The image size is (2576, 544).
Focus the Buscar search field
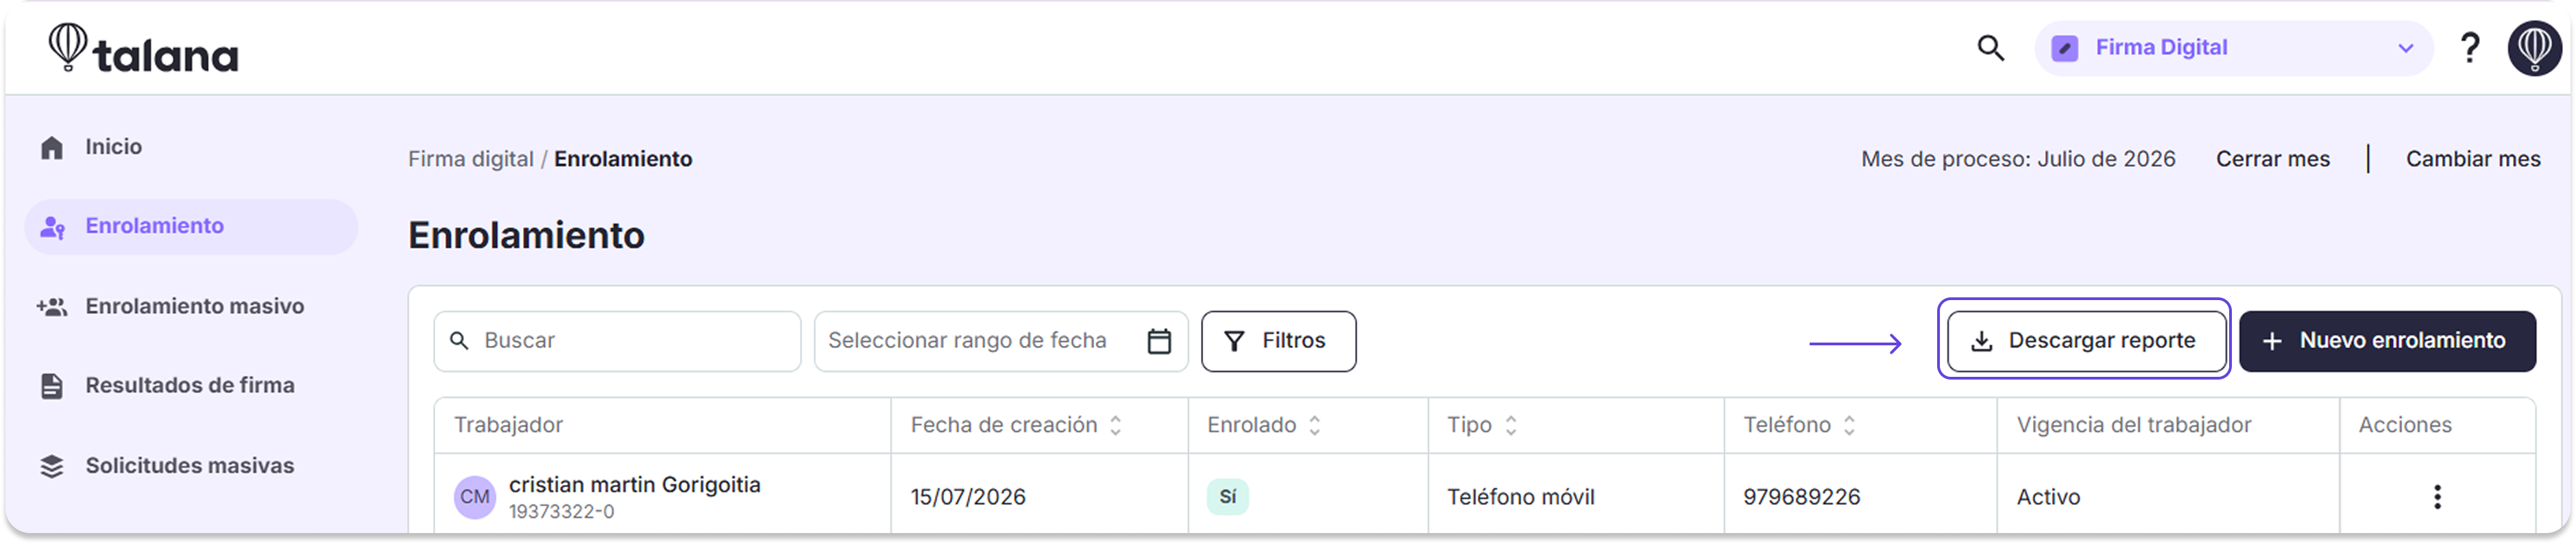617,341
